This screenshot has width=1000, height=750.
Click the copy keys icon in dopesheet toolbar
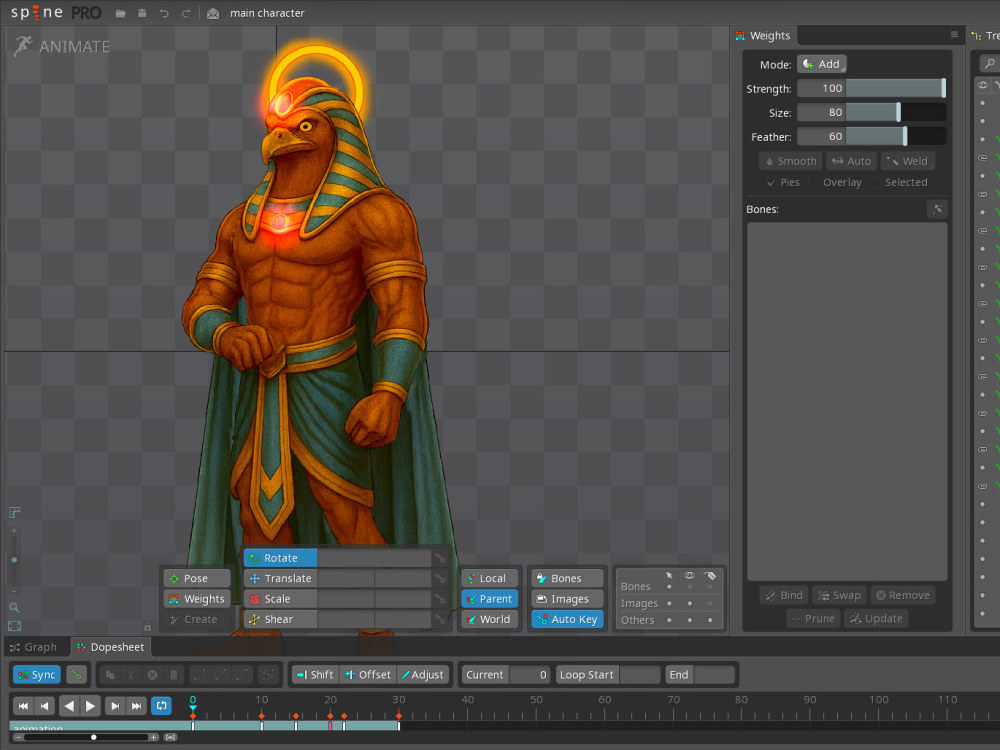pos(110,674)
